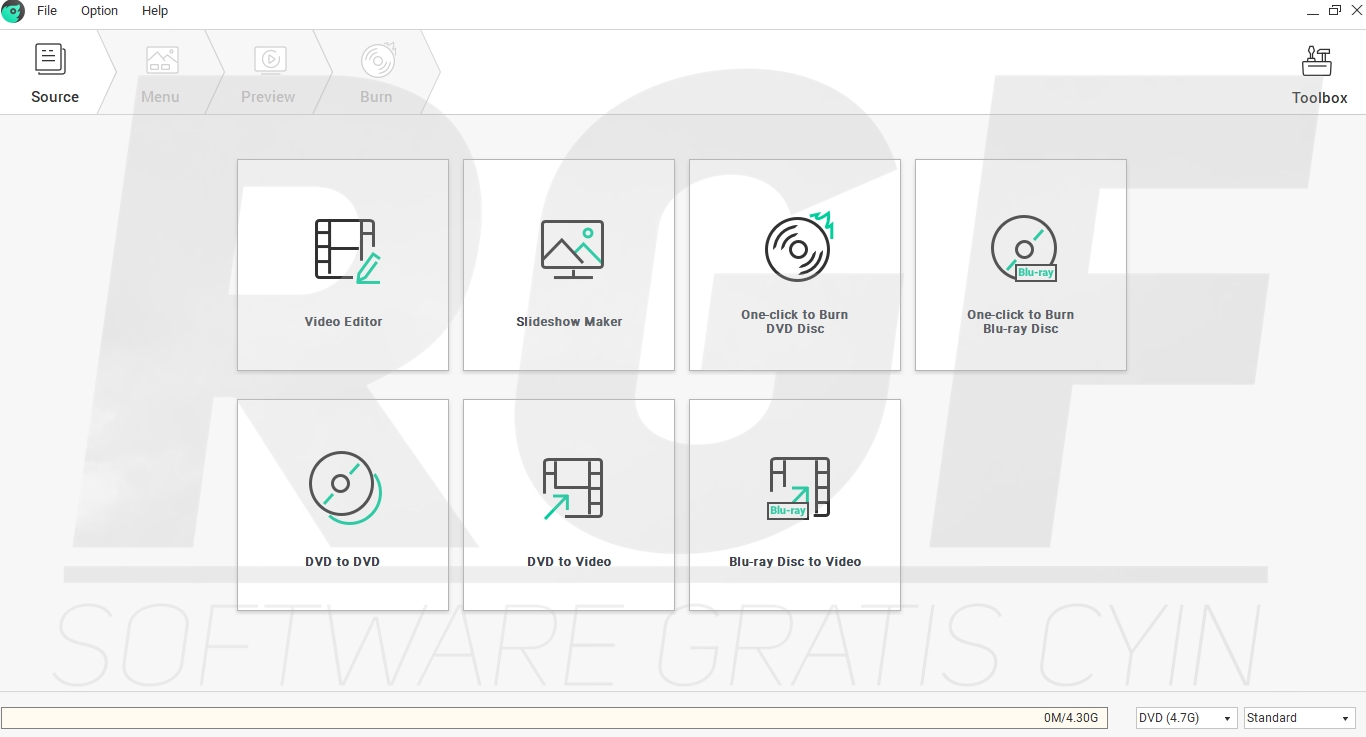
Task: Click the 0M/4.30G capacity text
Action: tap(1071, 718)
